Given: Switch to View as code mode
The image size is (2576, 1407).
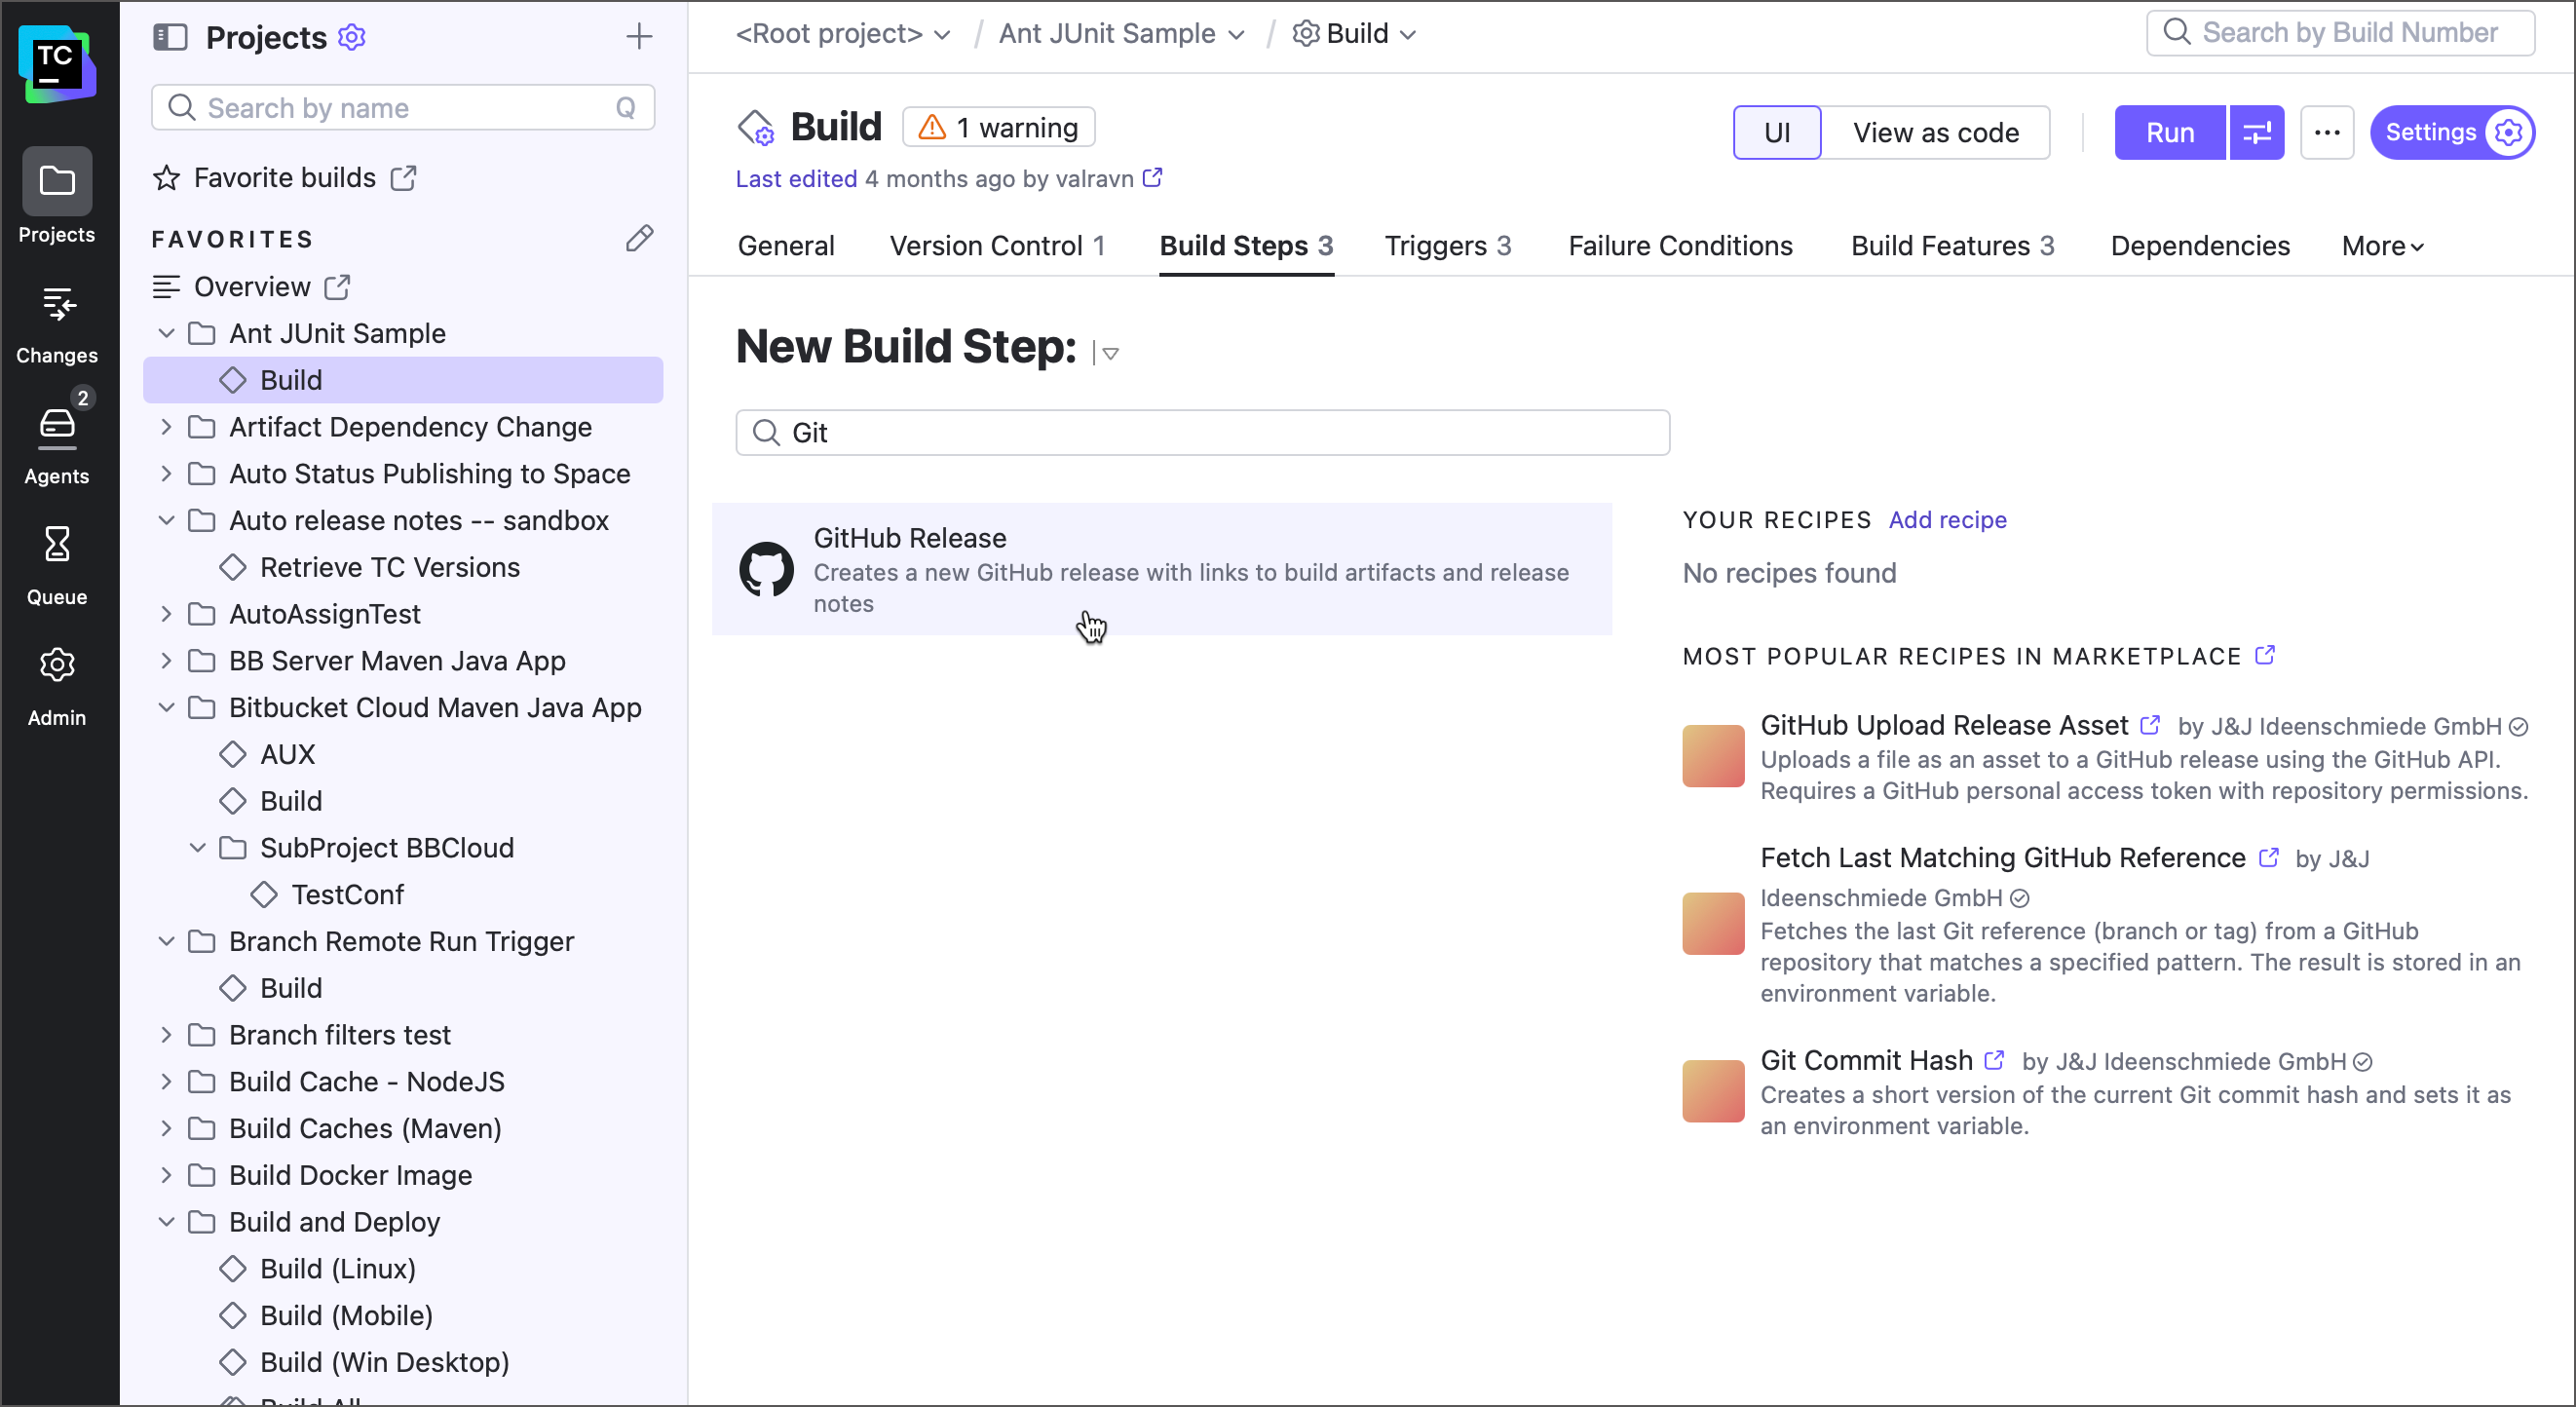Looking at the screenshot, I should [1935, 132].
